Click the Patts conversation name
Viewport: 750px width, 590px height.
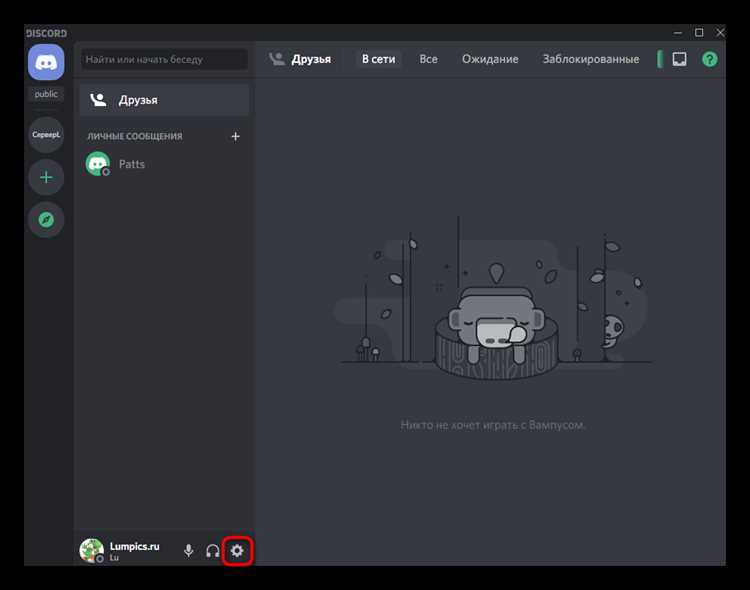pyautogui.click(x=132, y=164)
